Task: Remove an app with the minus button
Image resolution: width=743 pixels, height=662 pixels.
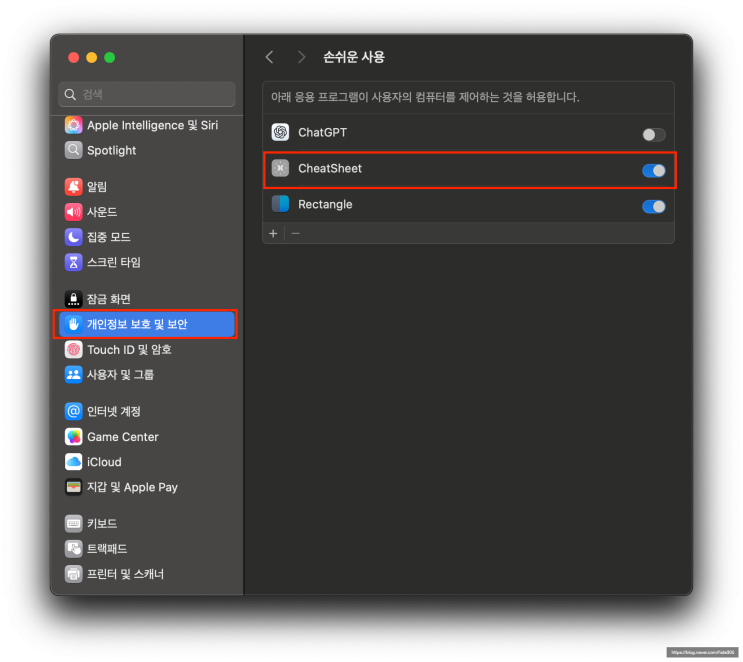Action: click(x=296, y=234)
